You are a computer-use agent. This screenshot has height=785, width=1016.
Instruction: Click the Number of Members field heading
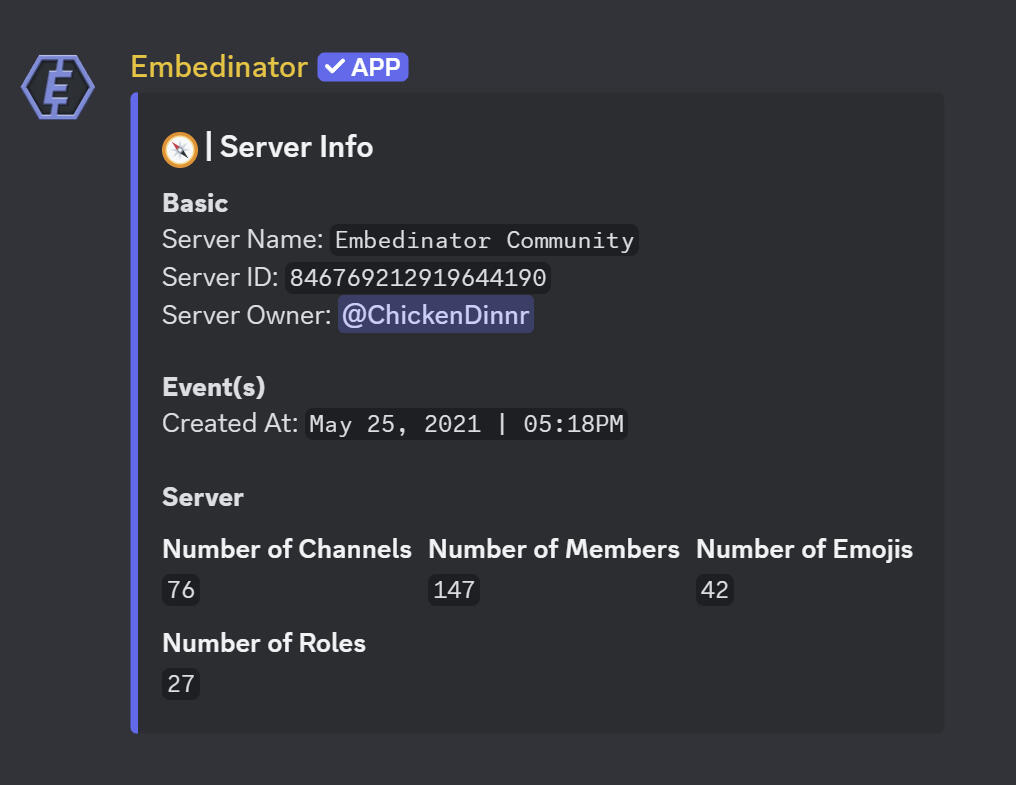(553, 549)
